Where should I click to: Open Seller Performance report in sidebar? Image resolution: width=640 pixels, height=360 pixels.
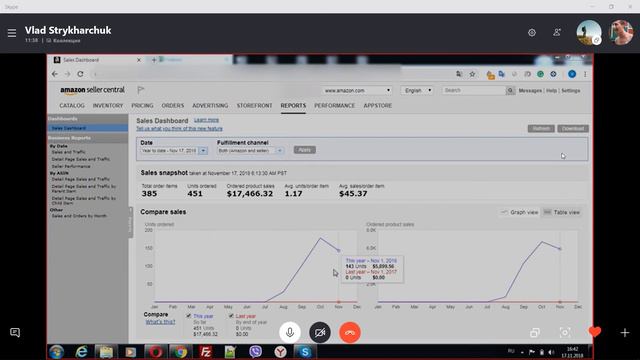(x=71, y=167)
